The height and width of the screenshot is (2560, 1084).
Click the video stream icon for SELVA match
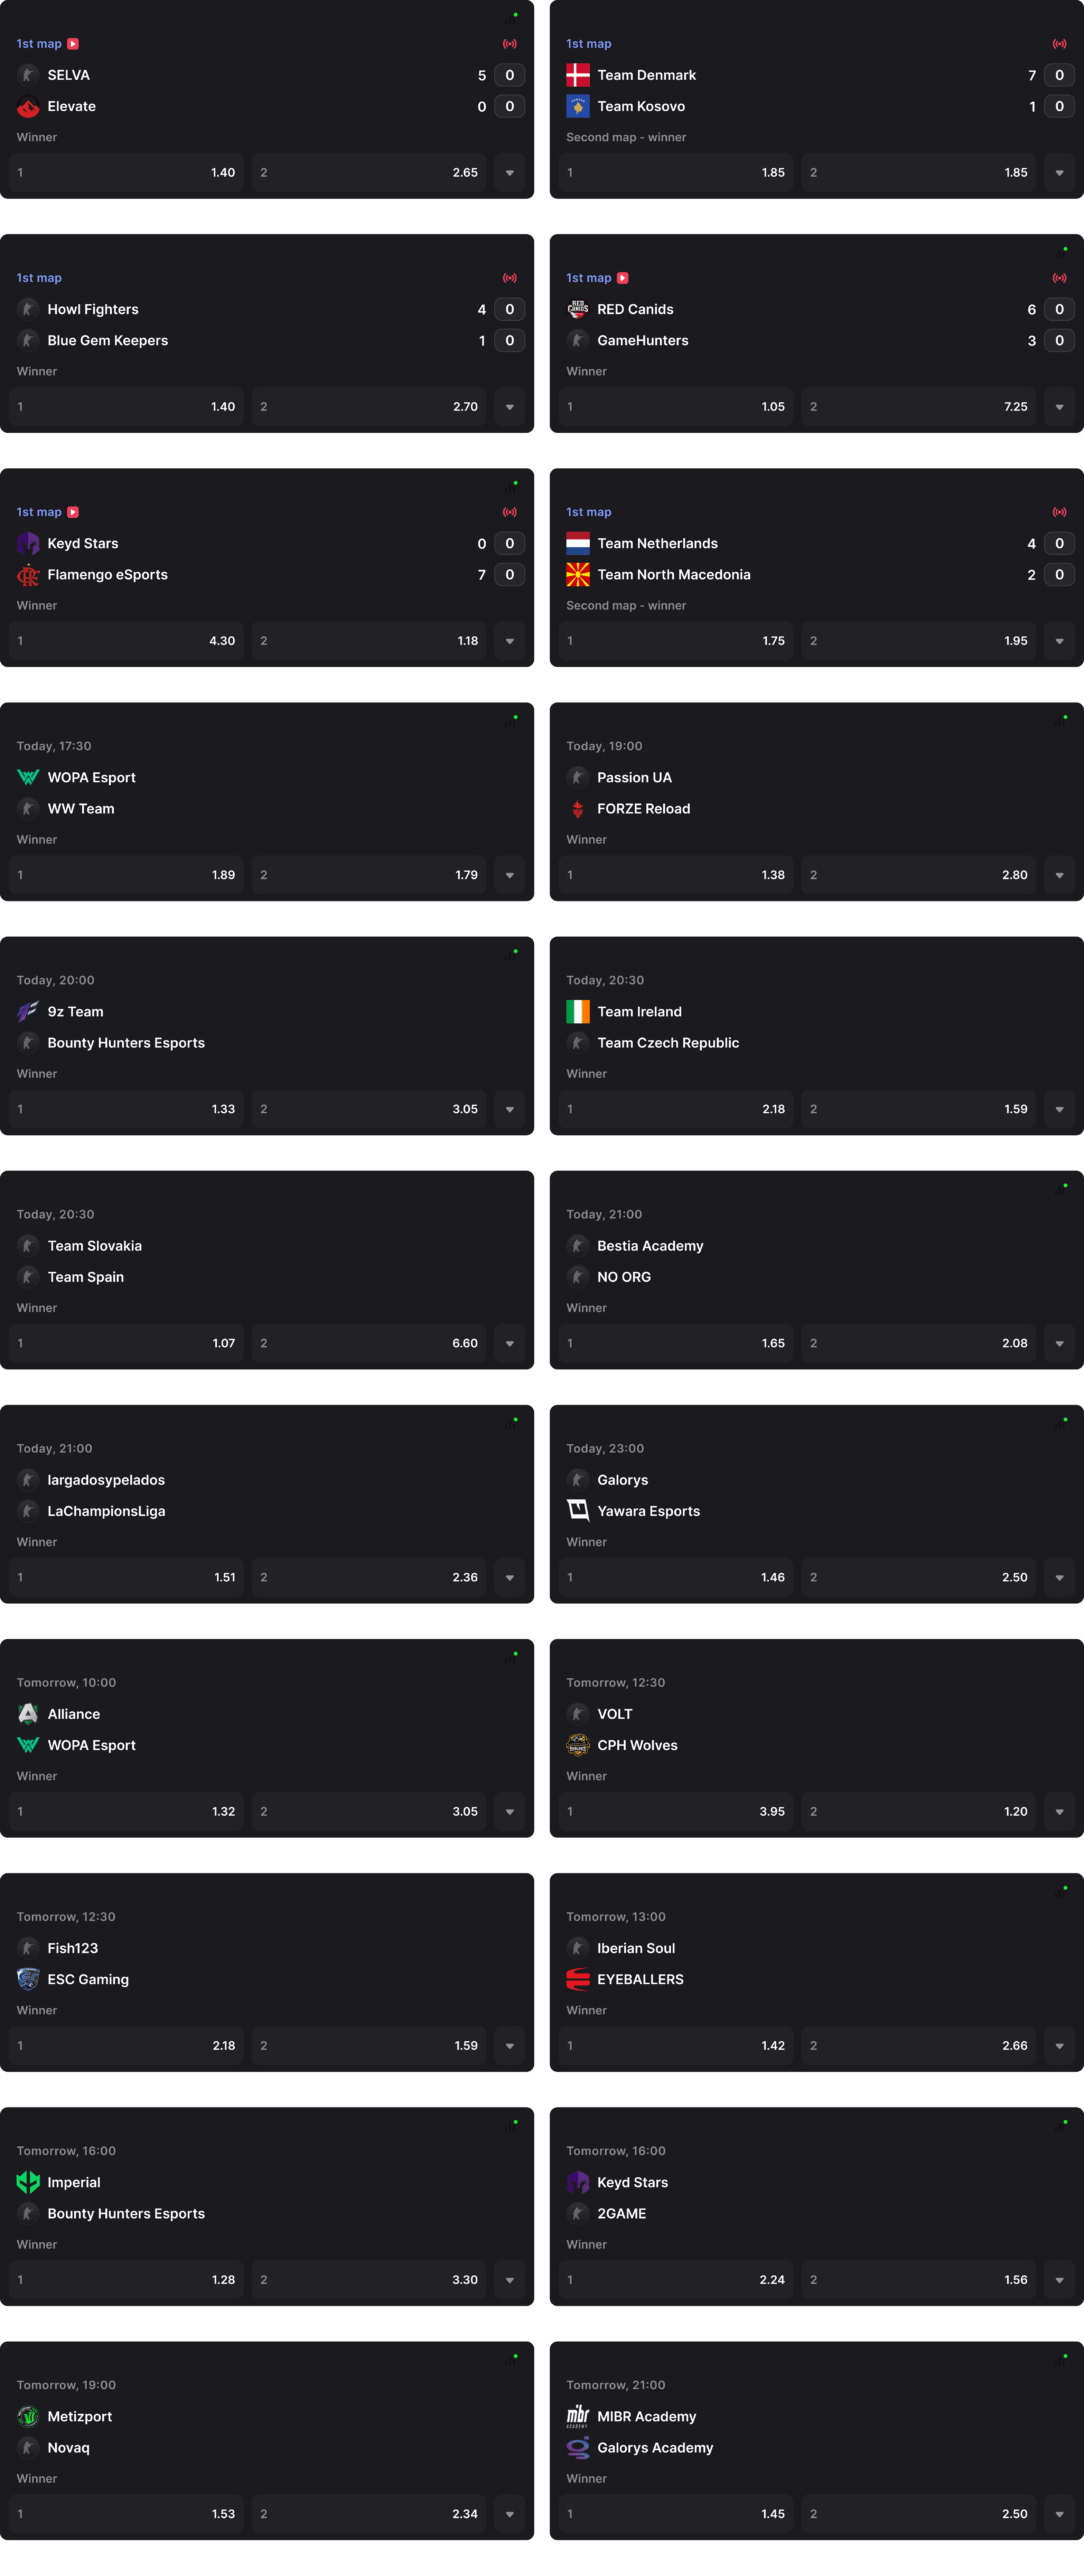click(73, 44)
